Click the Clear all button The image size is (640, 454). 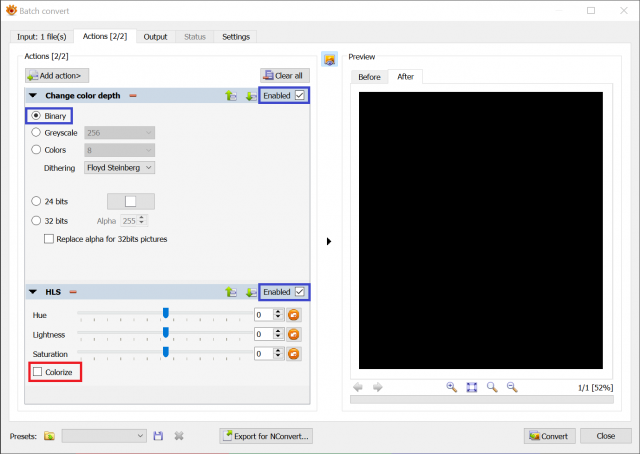point(285,76)
